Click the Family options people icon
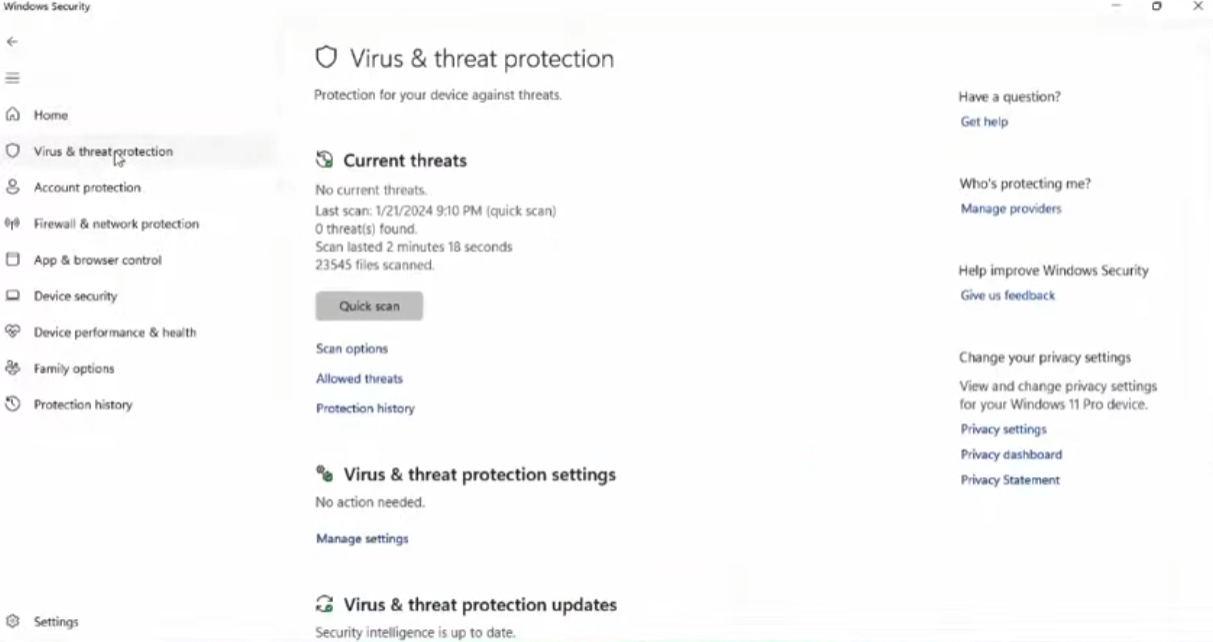 click(x=13, y=368)
